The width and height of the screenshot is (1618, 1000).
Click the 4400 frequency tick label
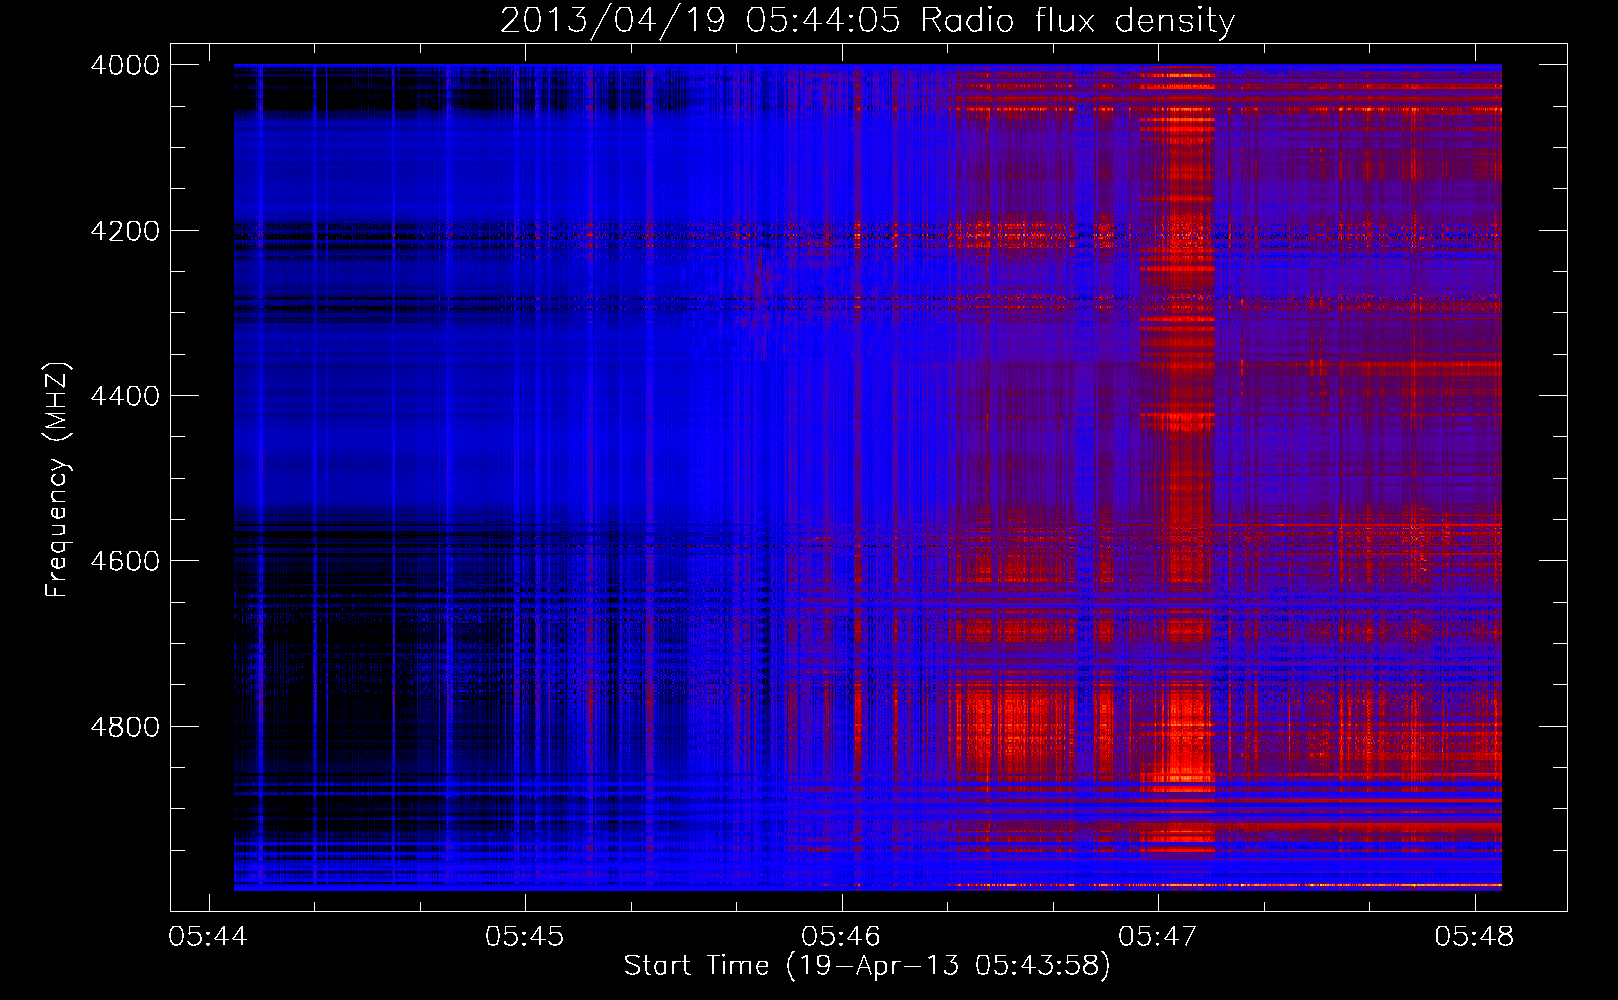click(x=125, y=396)
